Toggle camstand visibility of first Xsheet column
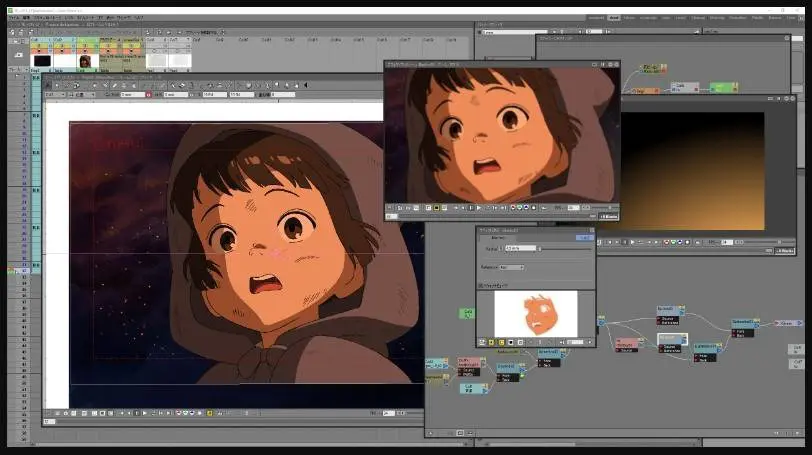 pyautogui.click(x=39, y=51)
